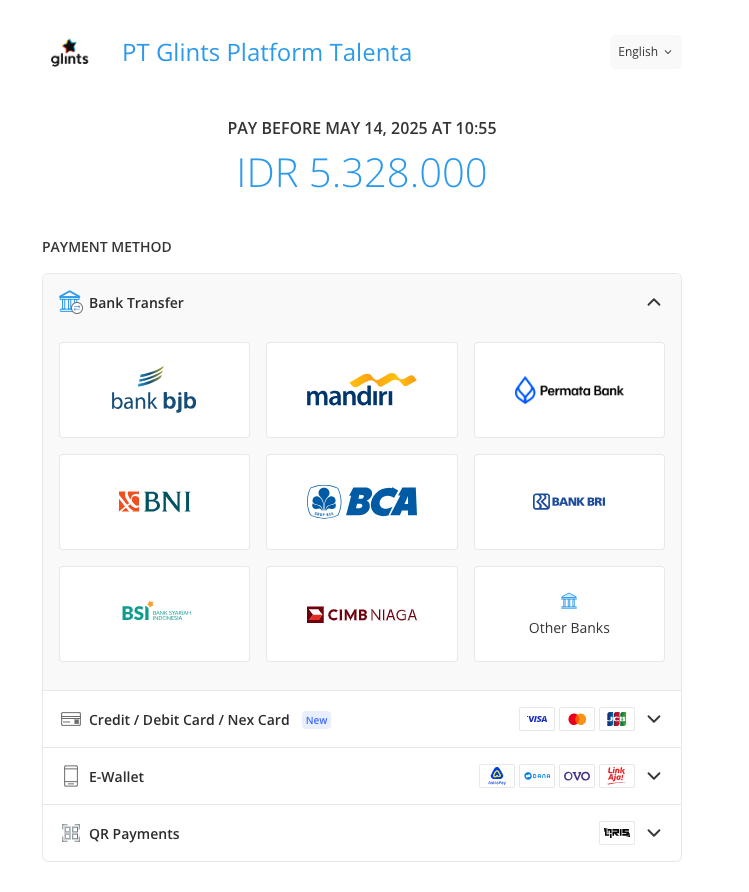Click the credit card icon
This screenshot has width=749, height=892.
(71, 719)
